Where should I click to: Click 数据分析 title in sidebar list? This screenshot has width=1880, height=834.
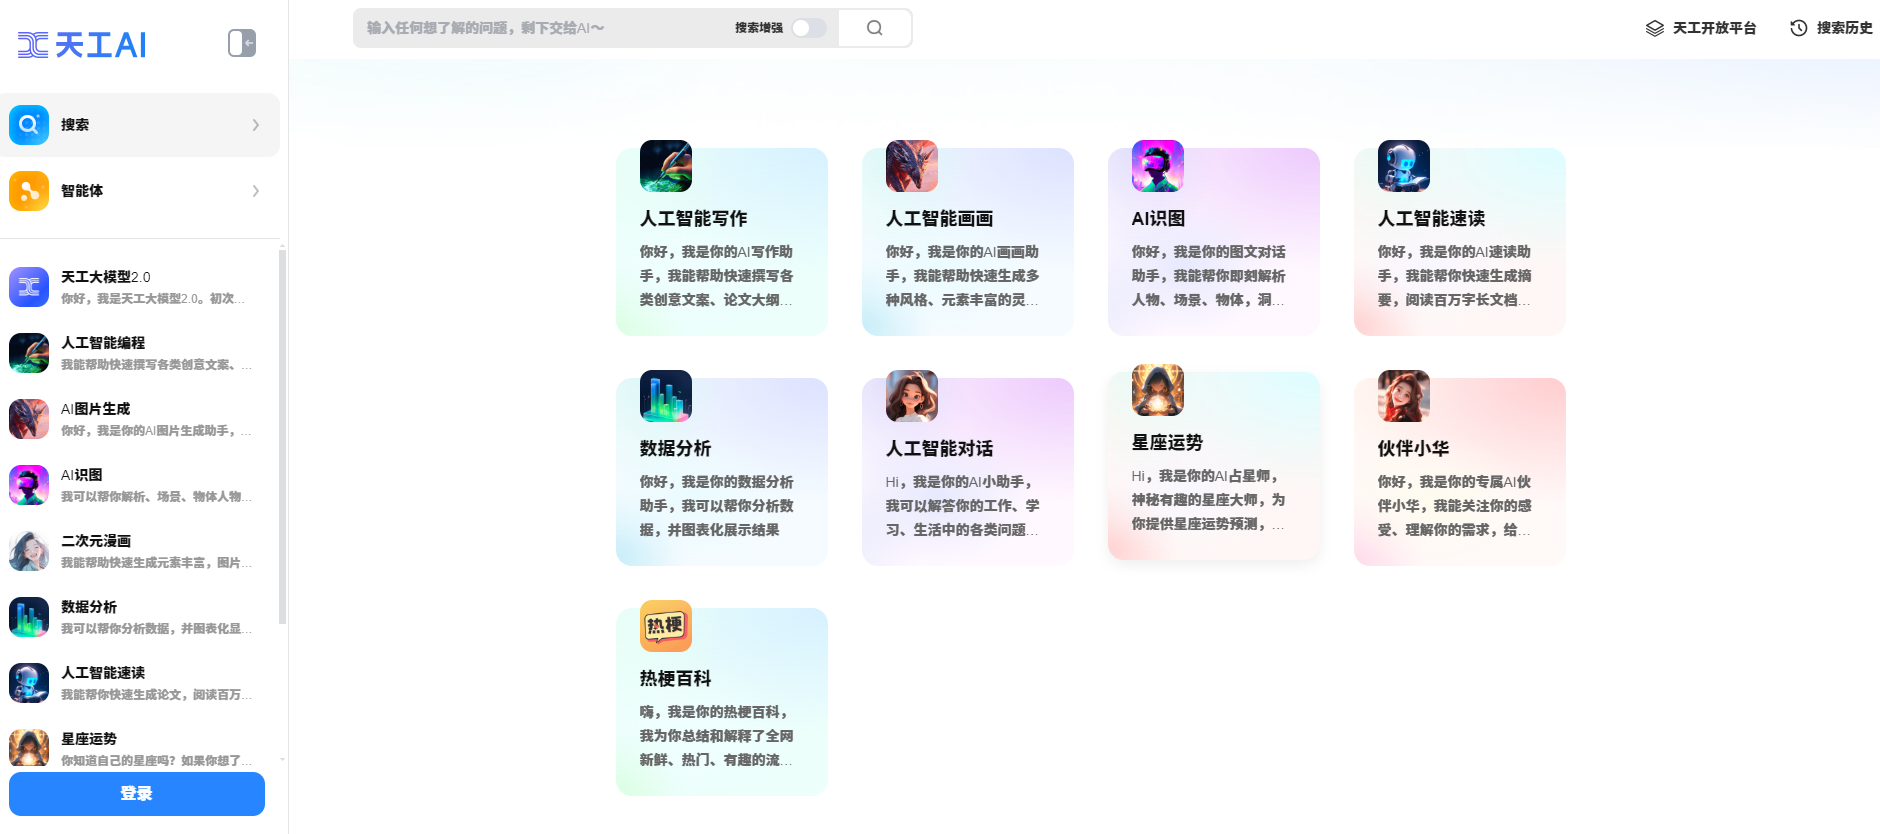tap(89, 607)
